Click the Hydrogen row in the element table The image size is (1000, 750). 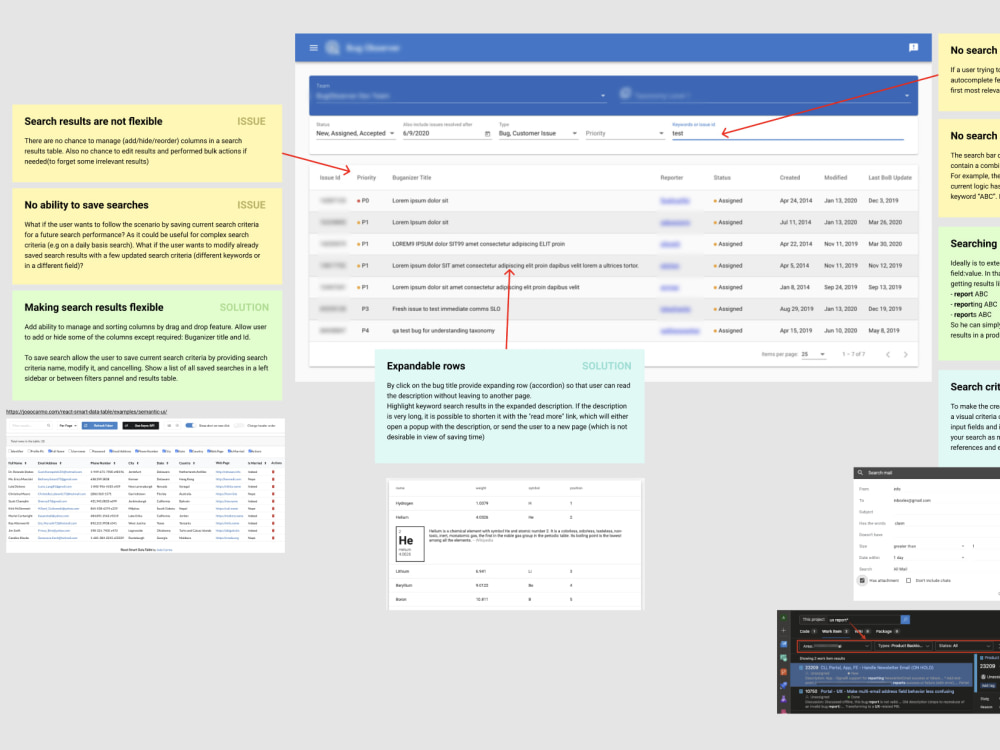(x=515, y=503)
